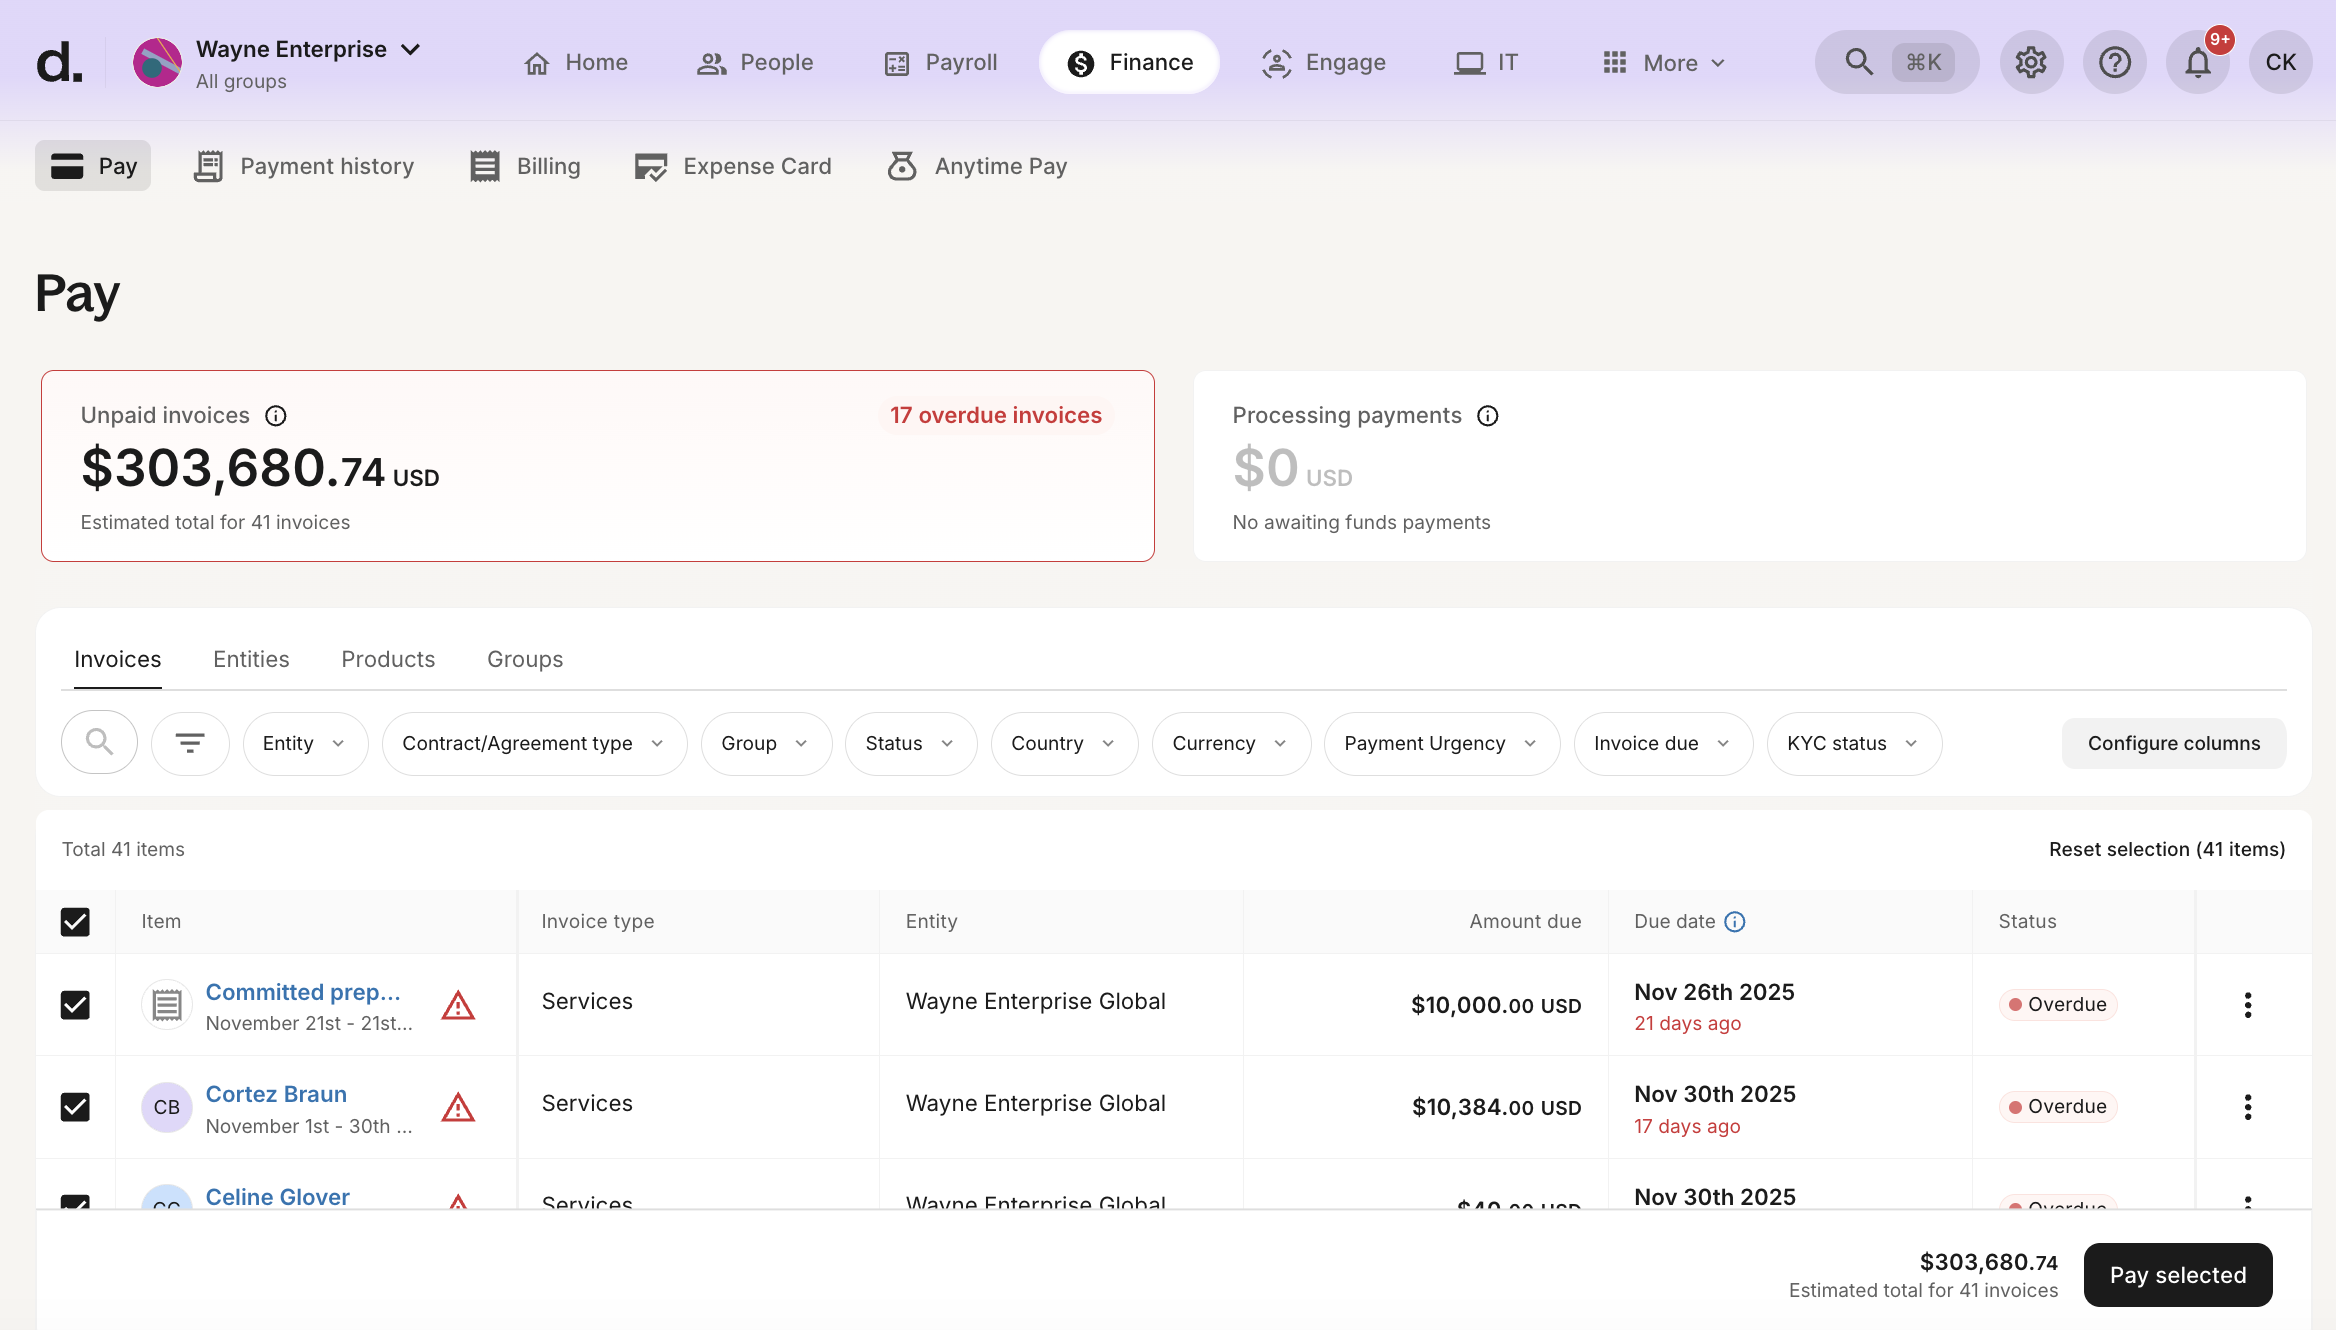Click the Unpaid invoices info icon

pyautogui.click(x=276, y=415)
